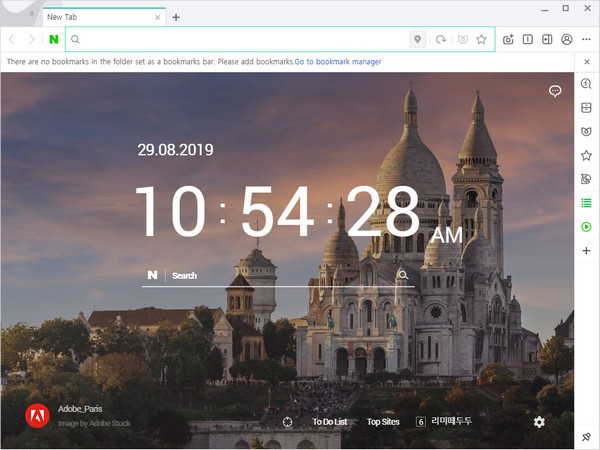Viewport: 600px width, 450px height.
Task: Click the green Naver home icon
Action: coord(54,39)
